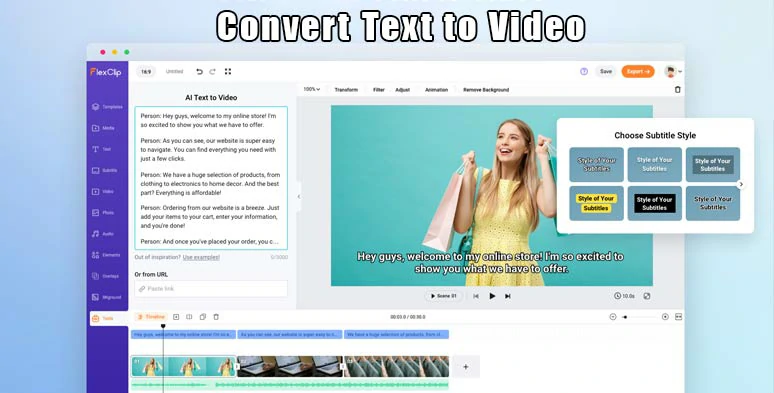The height and width of the screenshot is (393, 774).
Task: Set scene duration via 10.0s clock
Action: 624,296
